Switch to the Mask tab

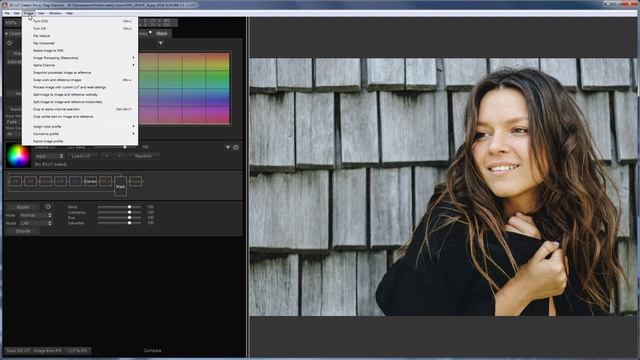coord(162,33)
